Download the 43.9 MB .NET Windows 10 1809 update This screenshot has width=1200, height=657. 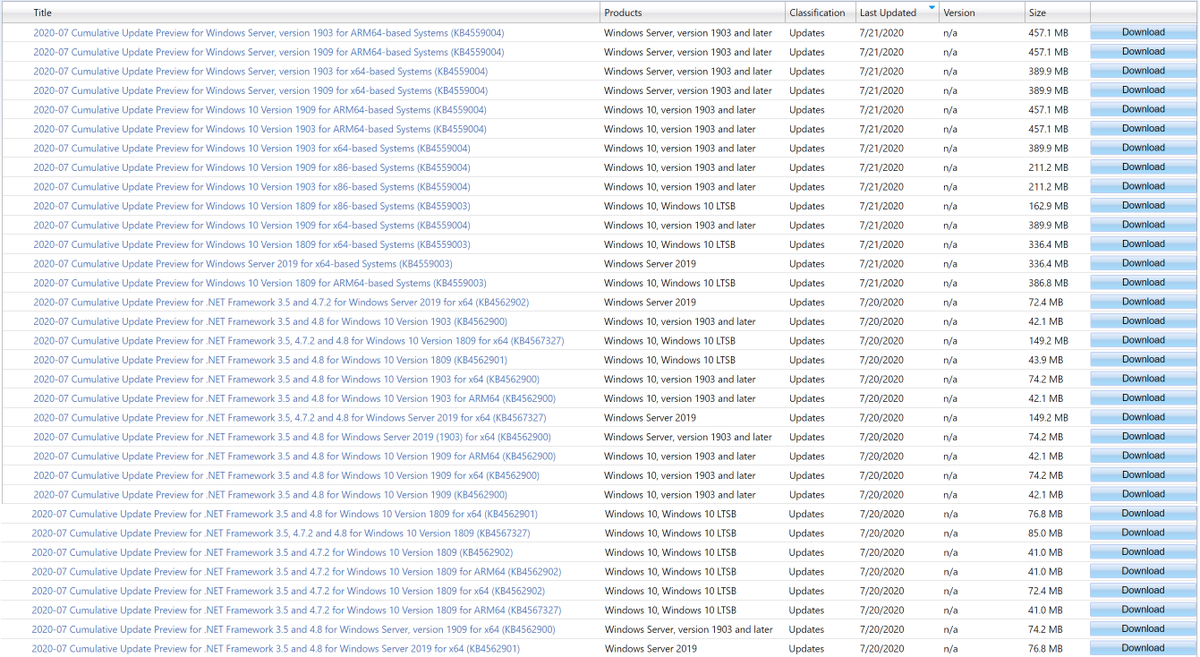pyautogui.click(x=1143, y=359)
